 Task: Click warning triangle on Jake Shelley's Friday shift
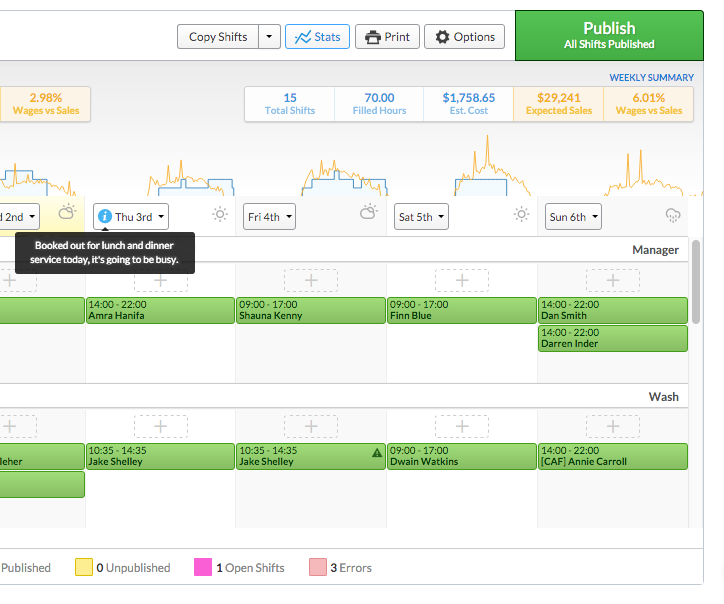[x=377, y=453]
